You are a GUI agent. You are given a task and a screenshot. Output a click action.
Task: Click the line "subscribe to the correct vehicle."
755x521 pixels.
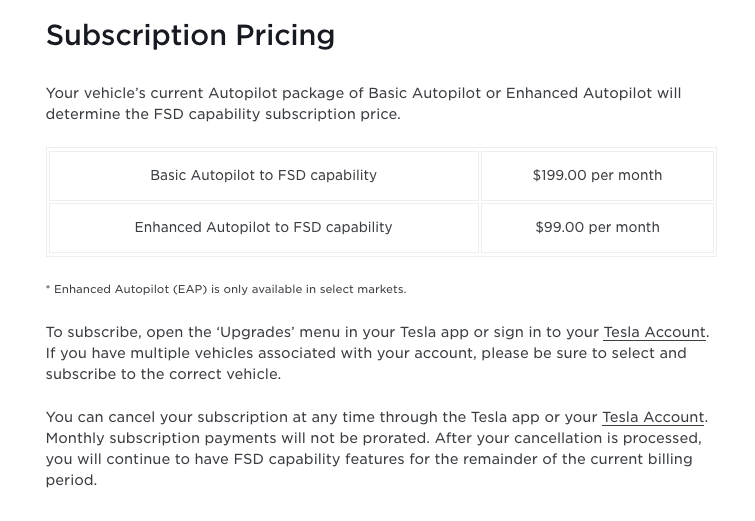tap(163, 374)
